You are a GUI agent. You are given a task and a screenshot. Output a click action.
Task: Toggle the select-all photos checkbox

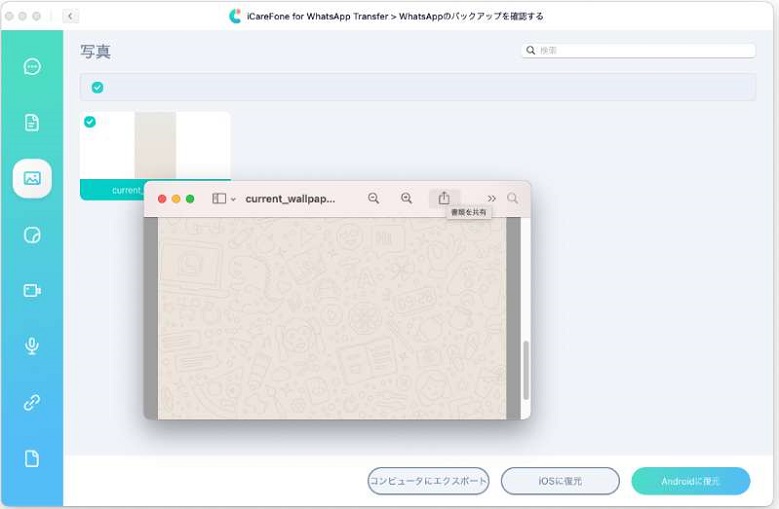click(x=97, y=87)
